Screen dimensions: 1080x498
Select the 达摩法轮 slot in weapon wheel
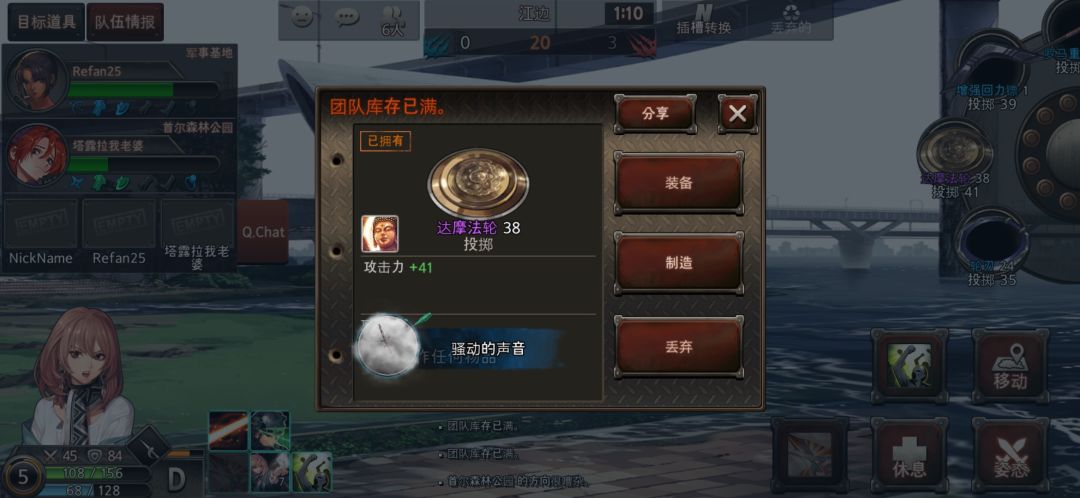tap(955, 152)
